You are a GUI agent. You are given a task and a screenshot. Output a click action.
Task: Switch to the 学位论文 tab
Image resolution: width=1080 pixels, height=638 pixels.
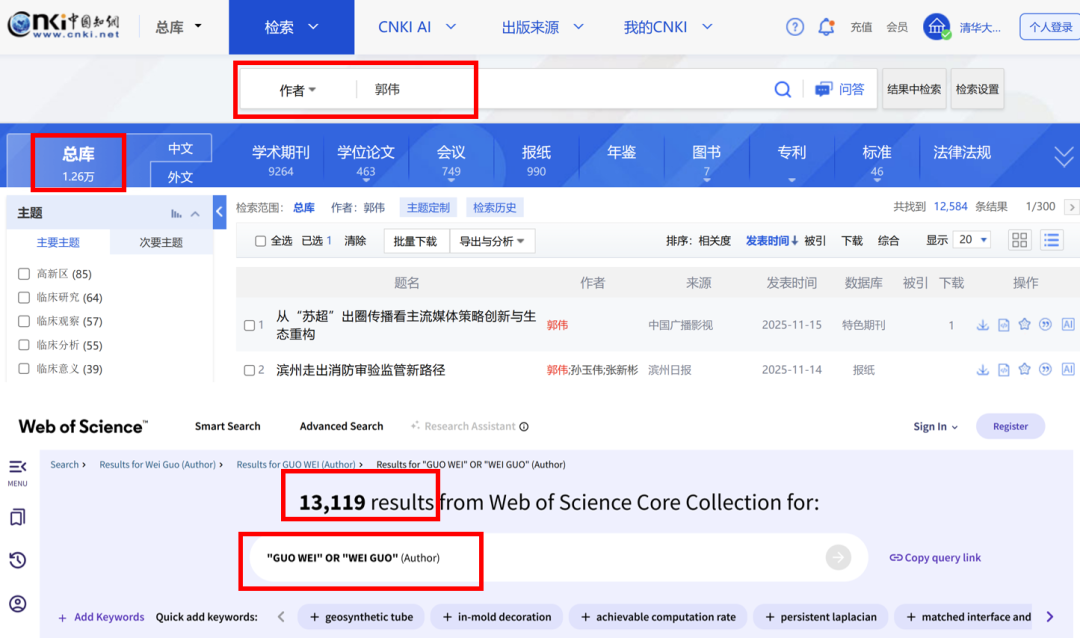(366, 159)
